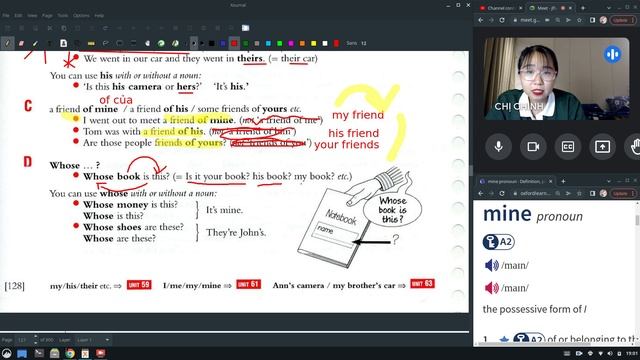Select the Pen tool in Xournal toolbar
This screenshot has width=640, height=360.
coord(7,43)
